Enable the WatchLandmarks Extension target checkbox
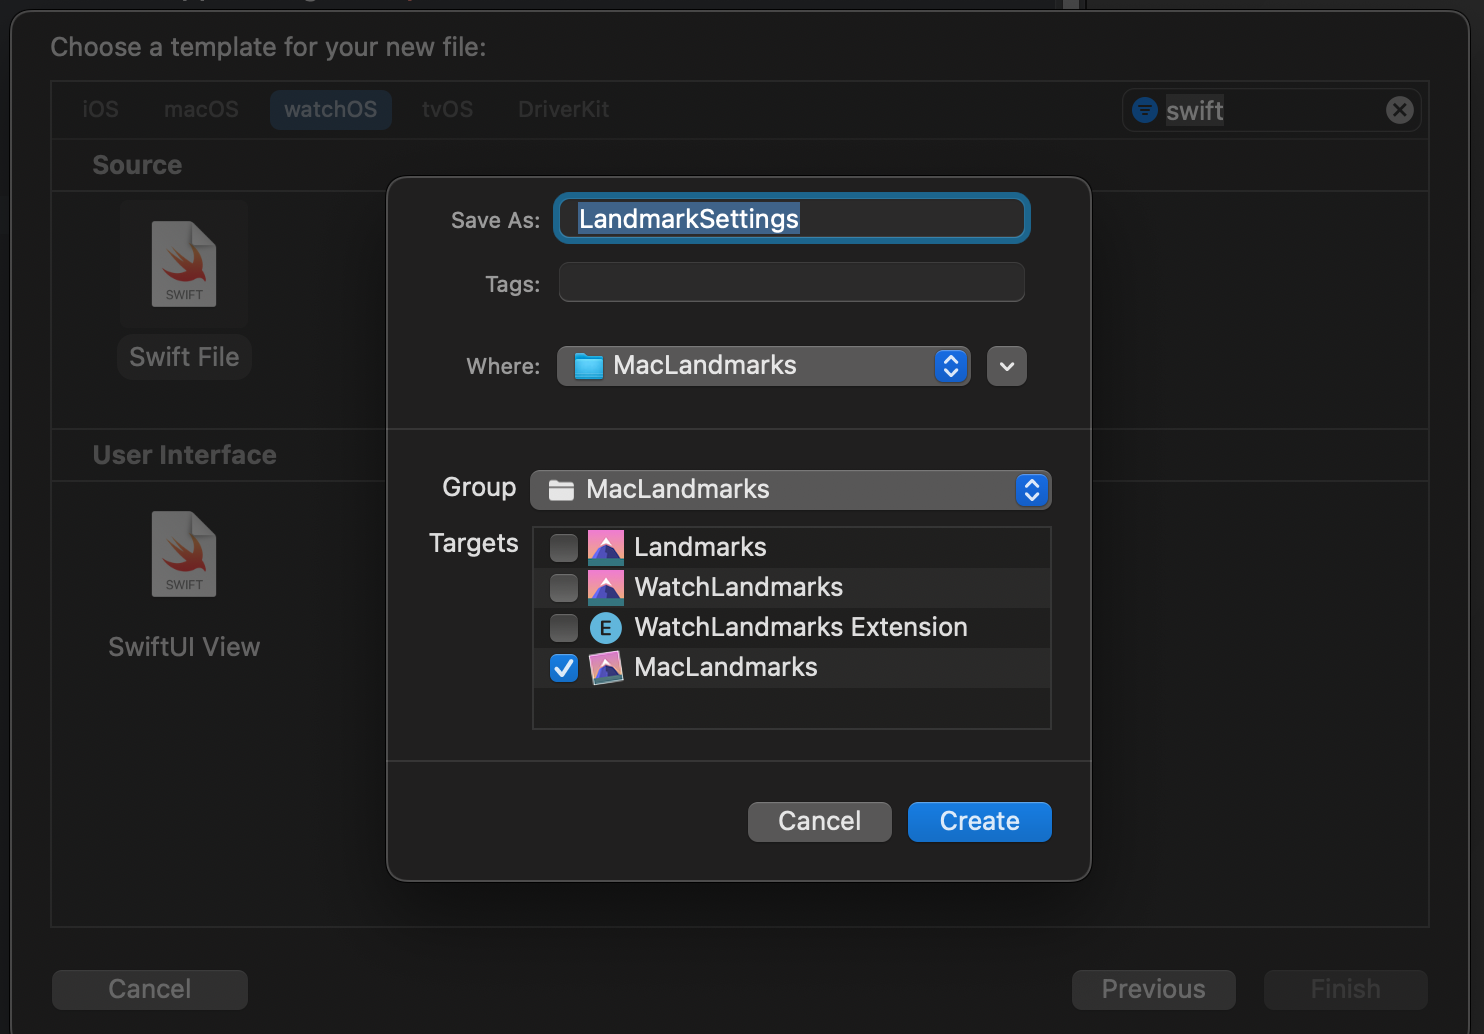This screenshot has height=1034, width=1484. [x=564, y=628]
